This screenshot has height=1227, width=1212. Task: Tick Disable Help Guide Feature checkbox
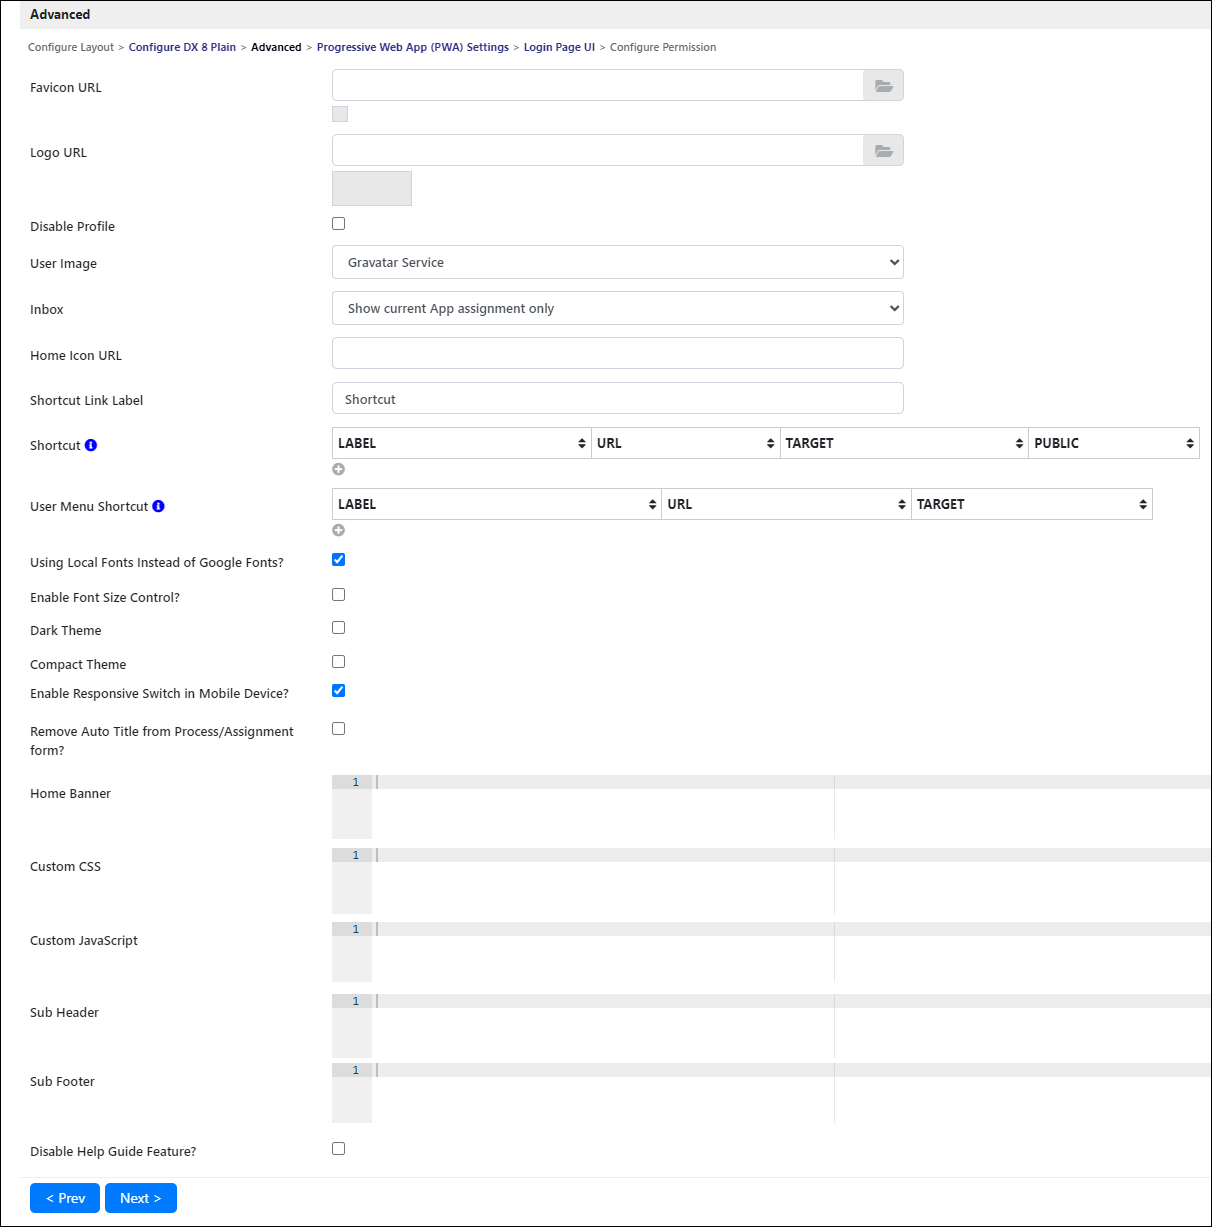pos(338,1149)
